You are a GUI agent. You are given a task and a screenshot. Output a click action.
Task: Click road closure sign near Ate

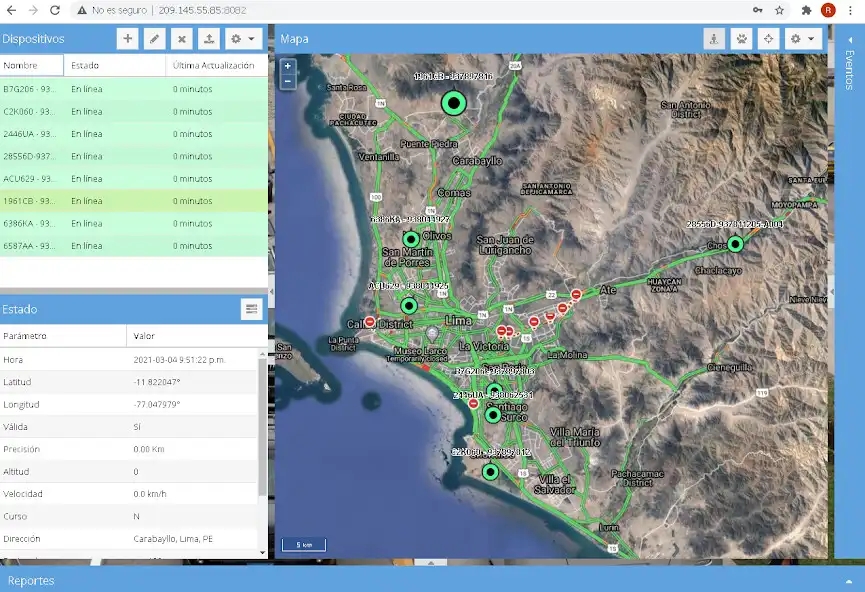click(x=576, y=295)
